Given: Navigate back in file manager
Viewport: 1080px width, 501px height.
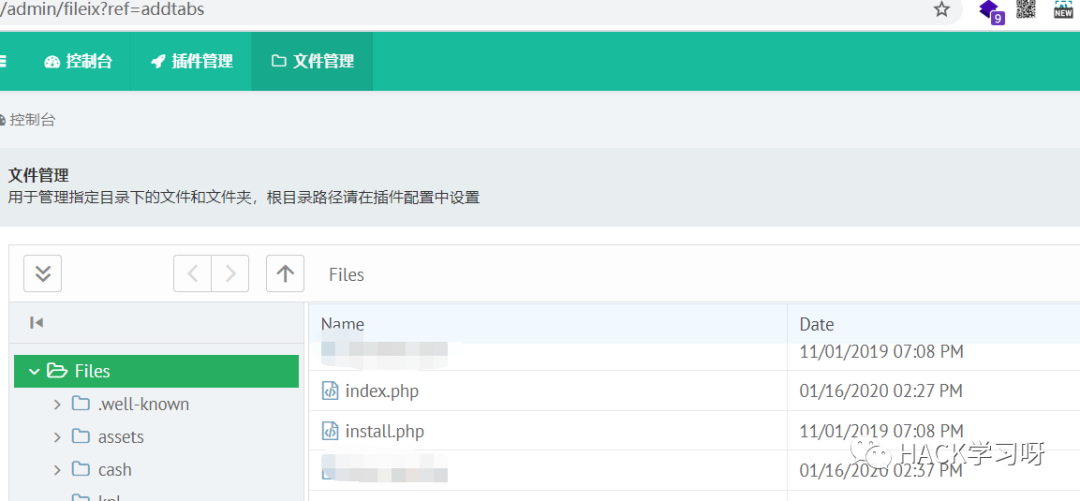Looking at the screenshot, I should (193, 273).
